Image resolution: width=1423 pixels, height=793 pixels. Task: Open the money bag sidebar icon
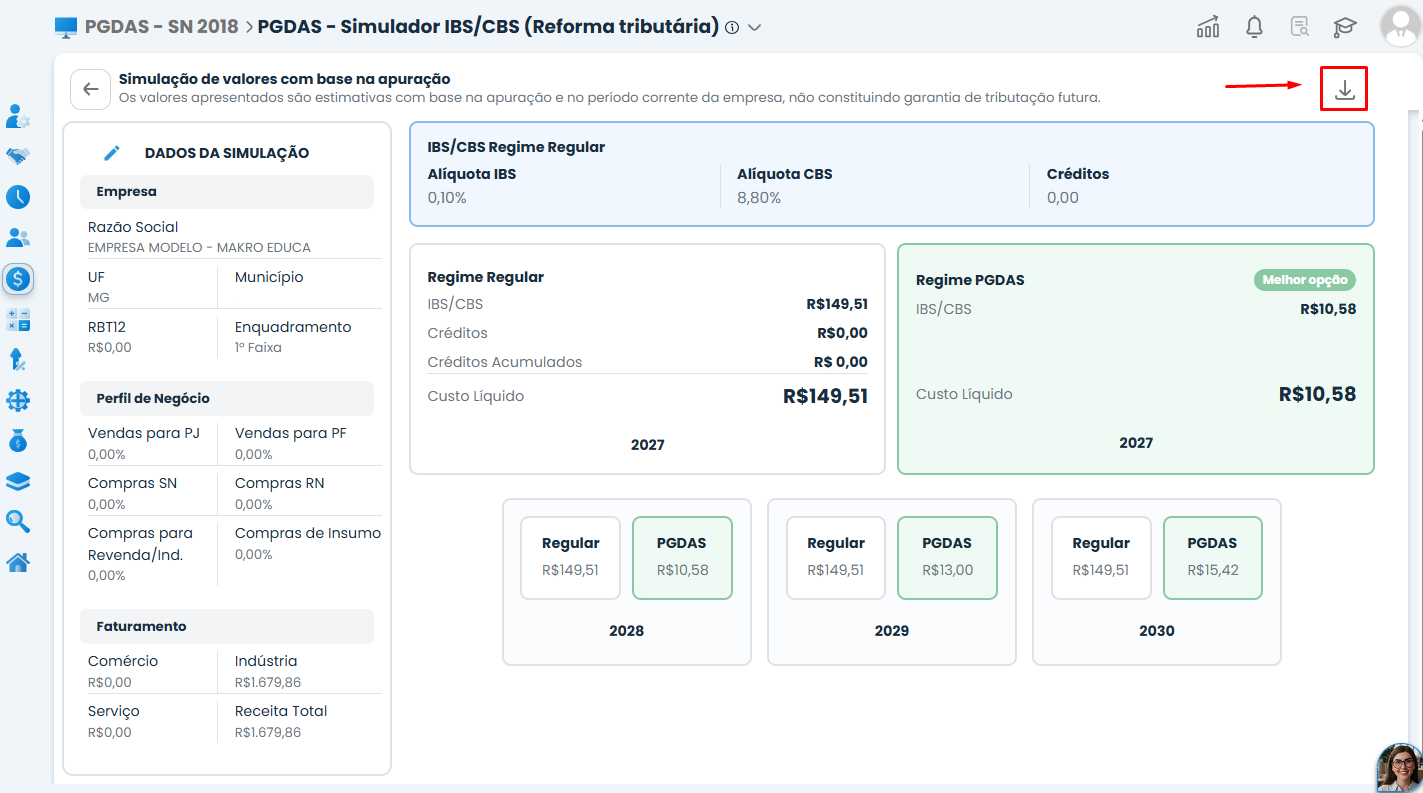point(18,440)
